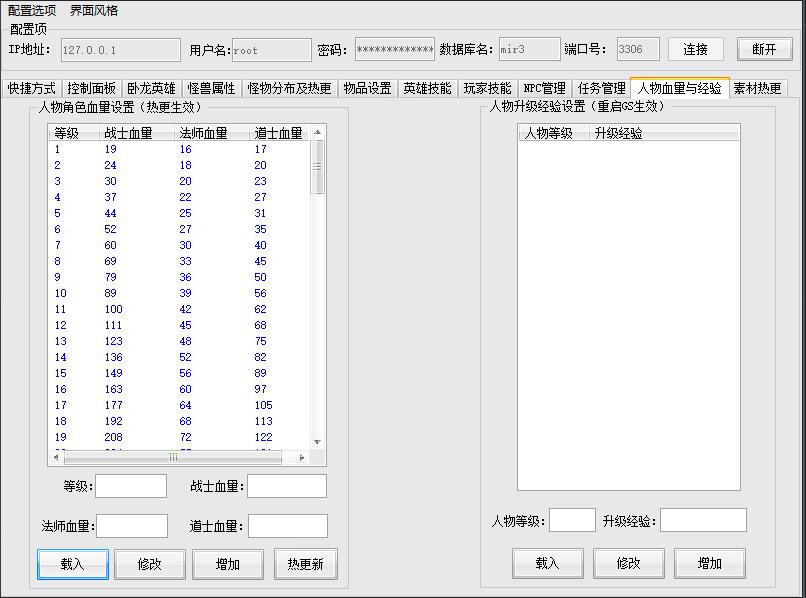
Task: Open the 怪物分布及热更 tab
Action: 289,89
